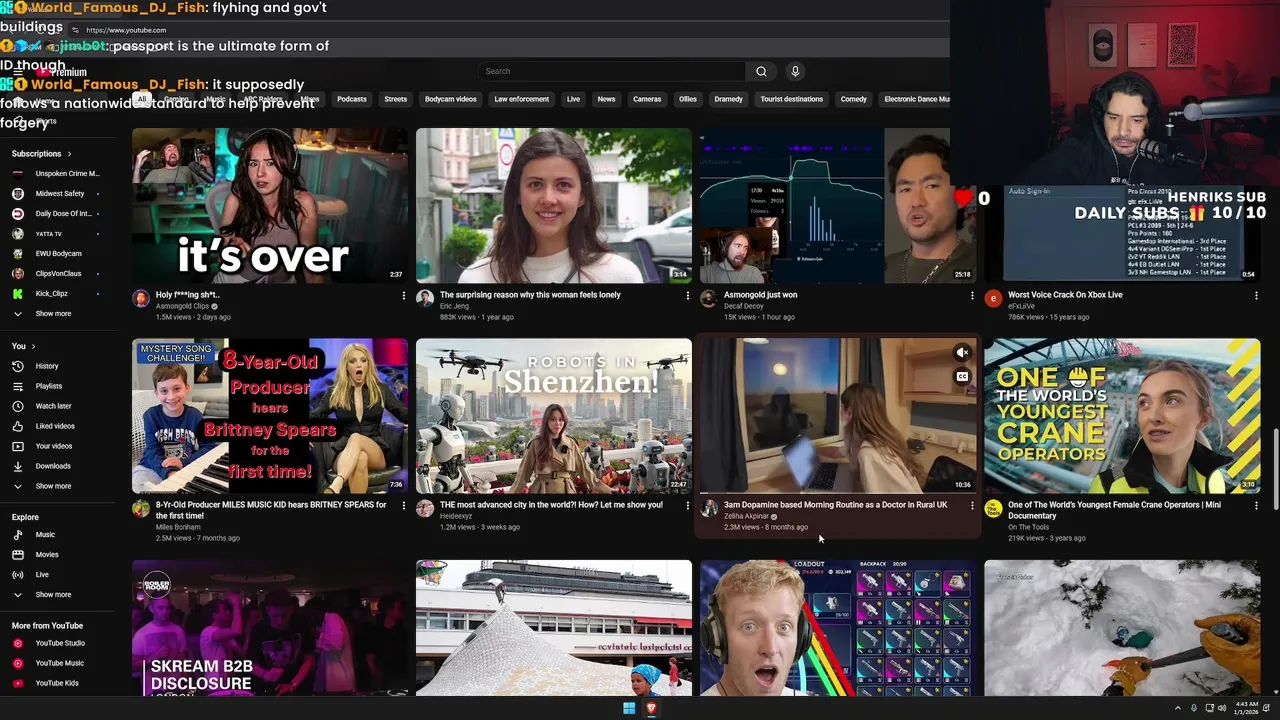This screenshot has width=1280, height=720.
Task: Select the Law enforcement filter chip
Action: point(521,99)
